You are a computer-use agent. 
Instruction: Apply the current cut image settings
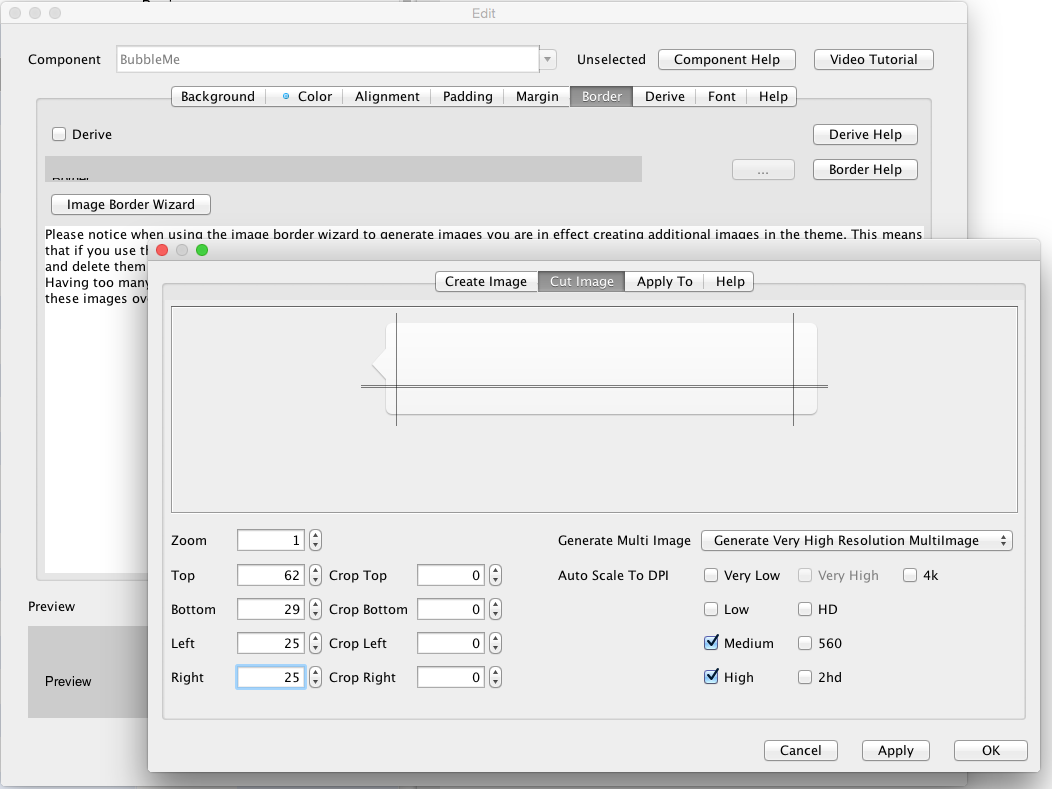(x=895, y=750)
